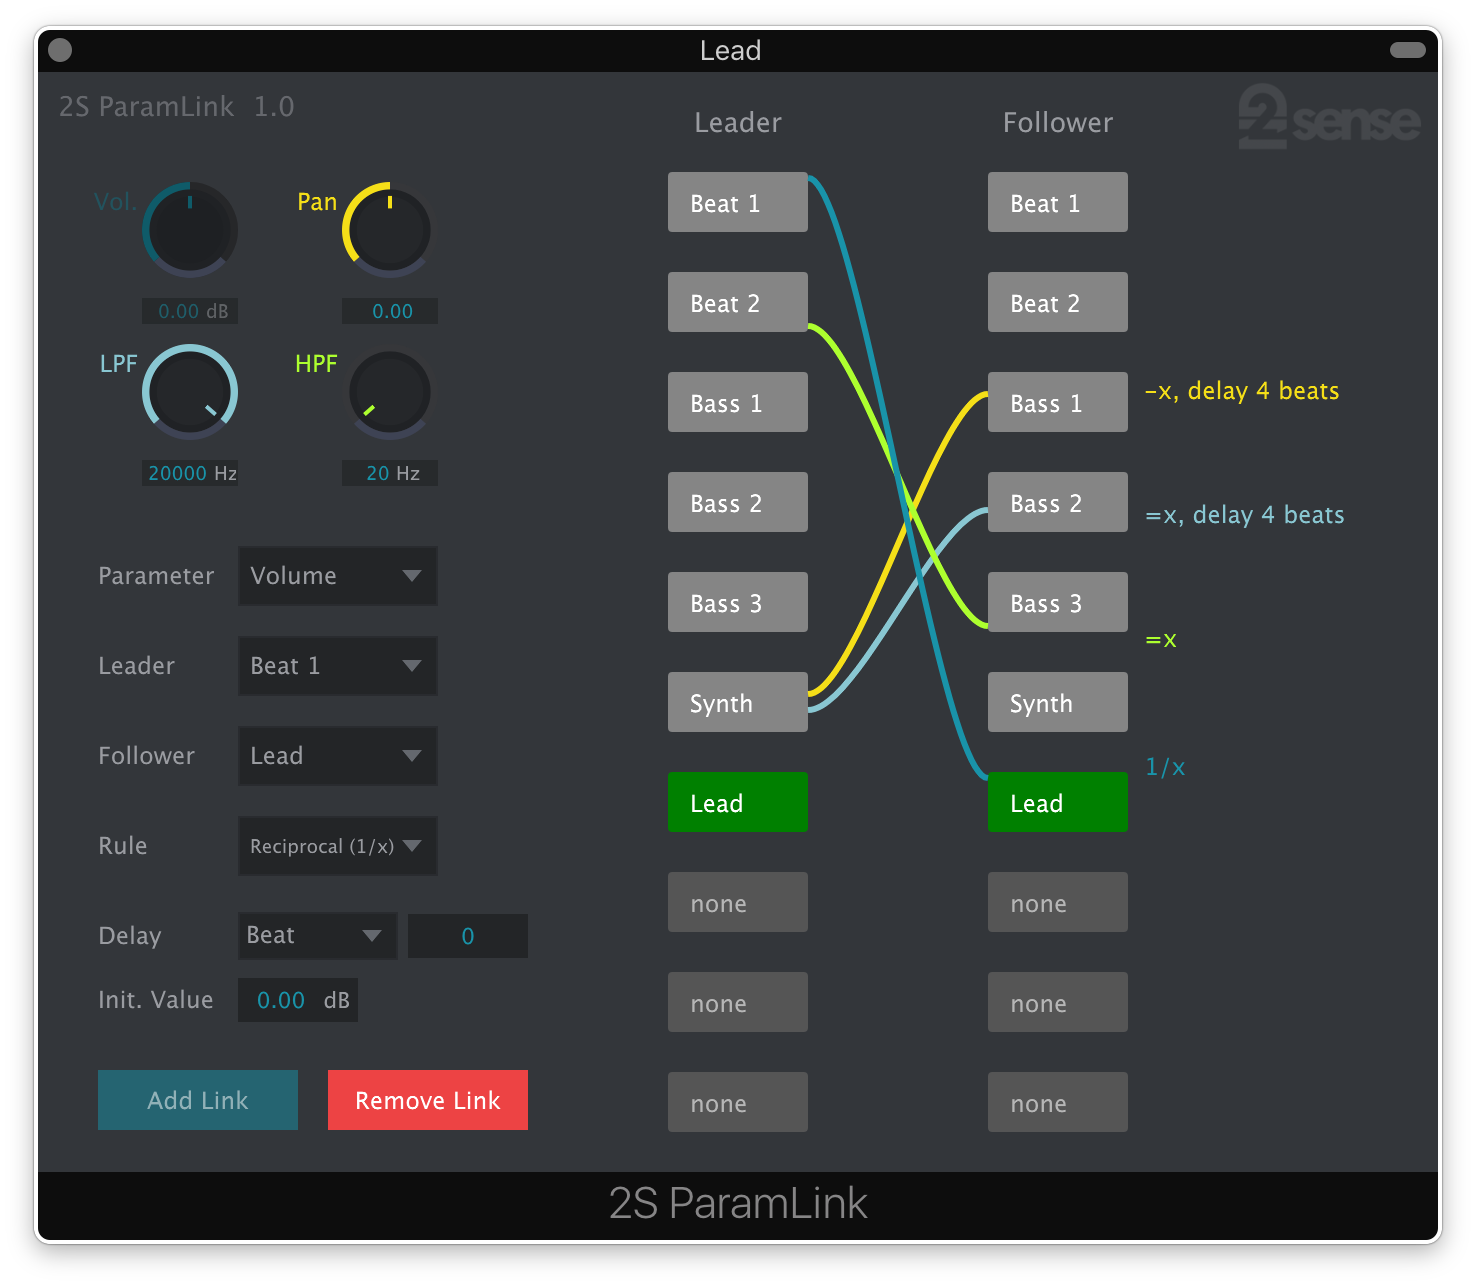Click the red Remove Link button
Screen dimensions: 1476x1286
[428, 1100]
